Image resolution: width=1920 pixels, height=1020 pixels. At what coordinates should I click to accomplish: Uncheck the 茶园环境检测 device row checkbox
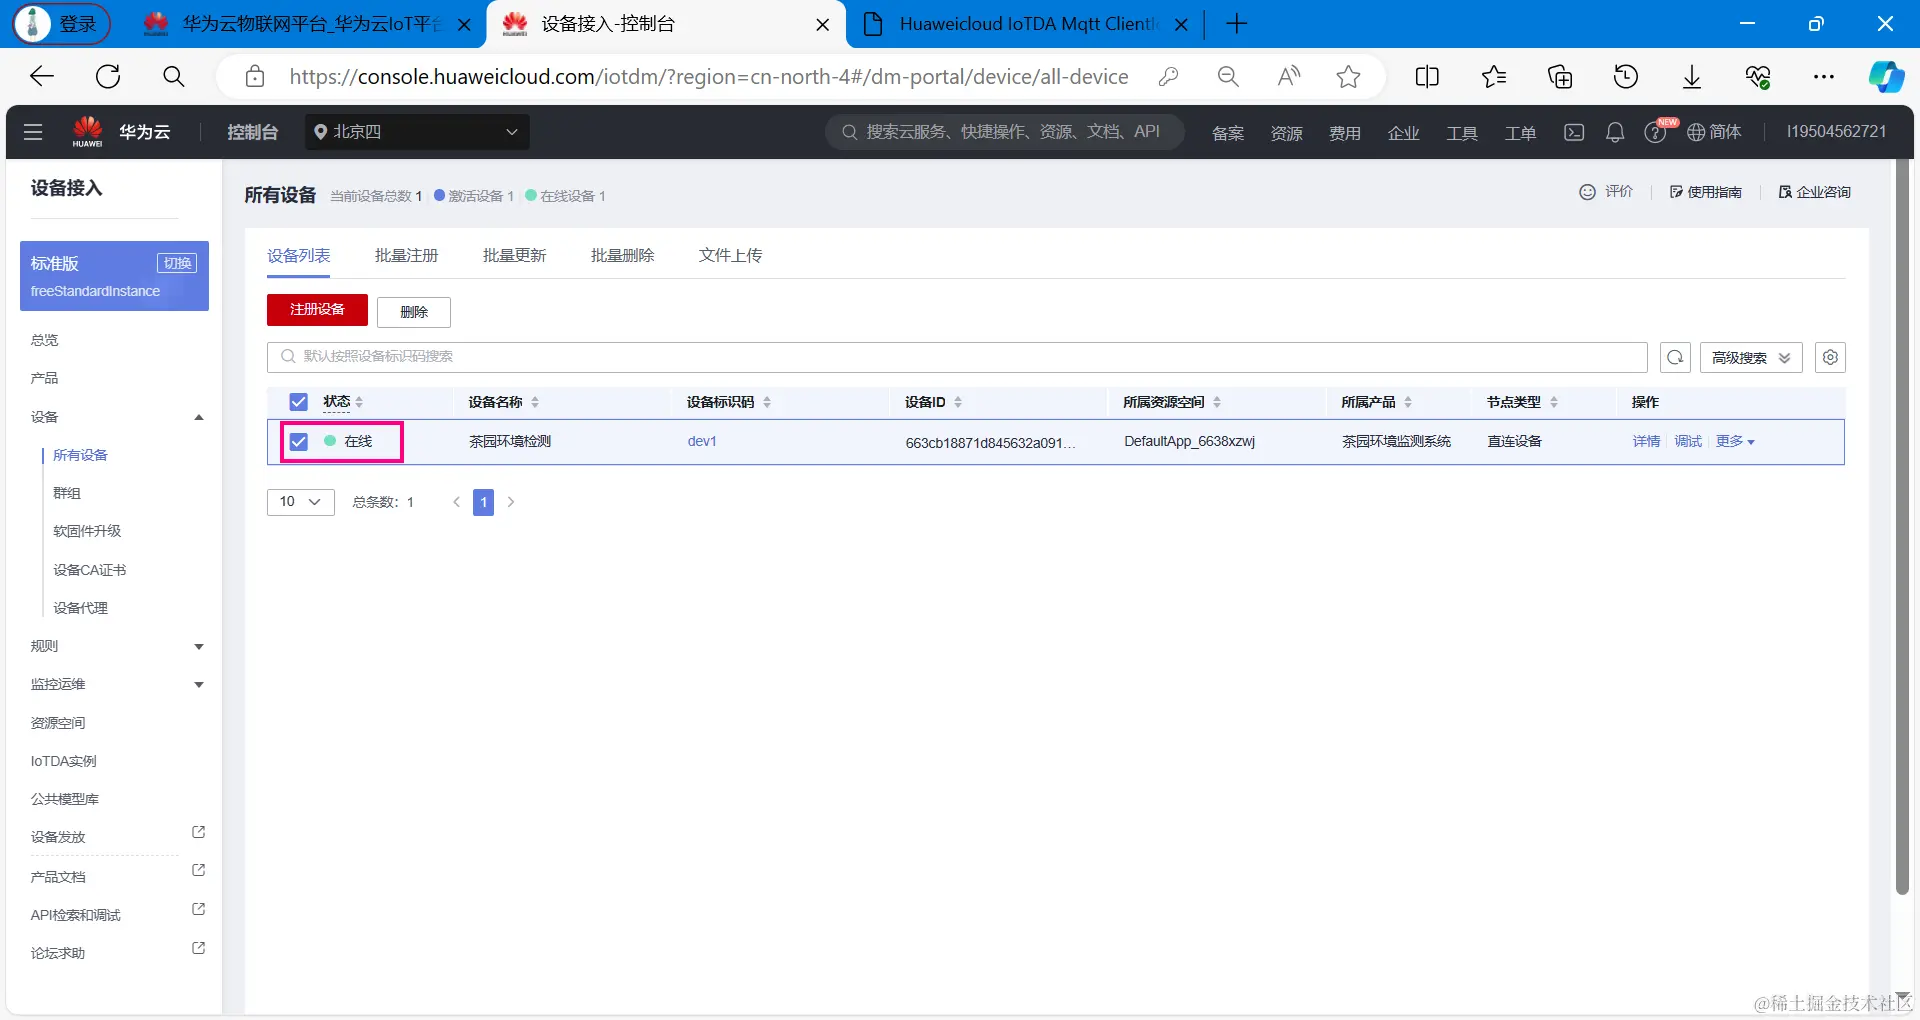coord(298,441)
